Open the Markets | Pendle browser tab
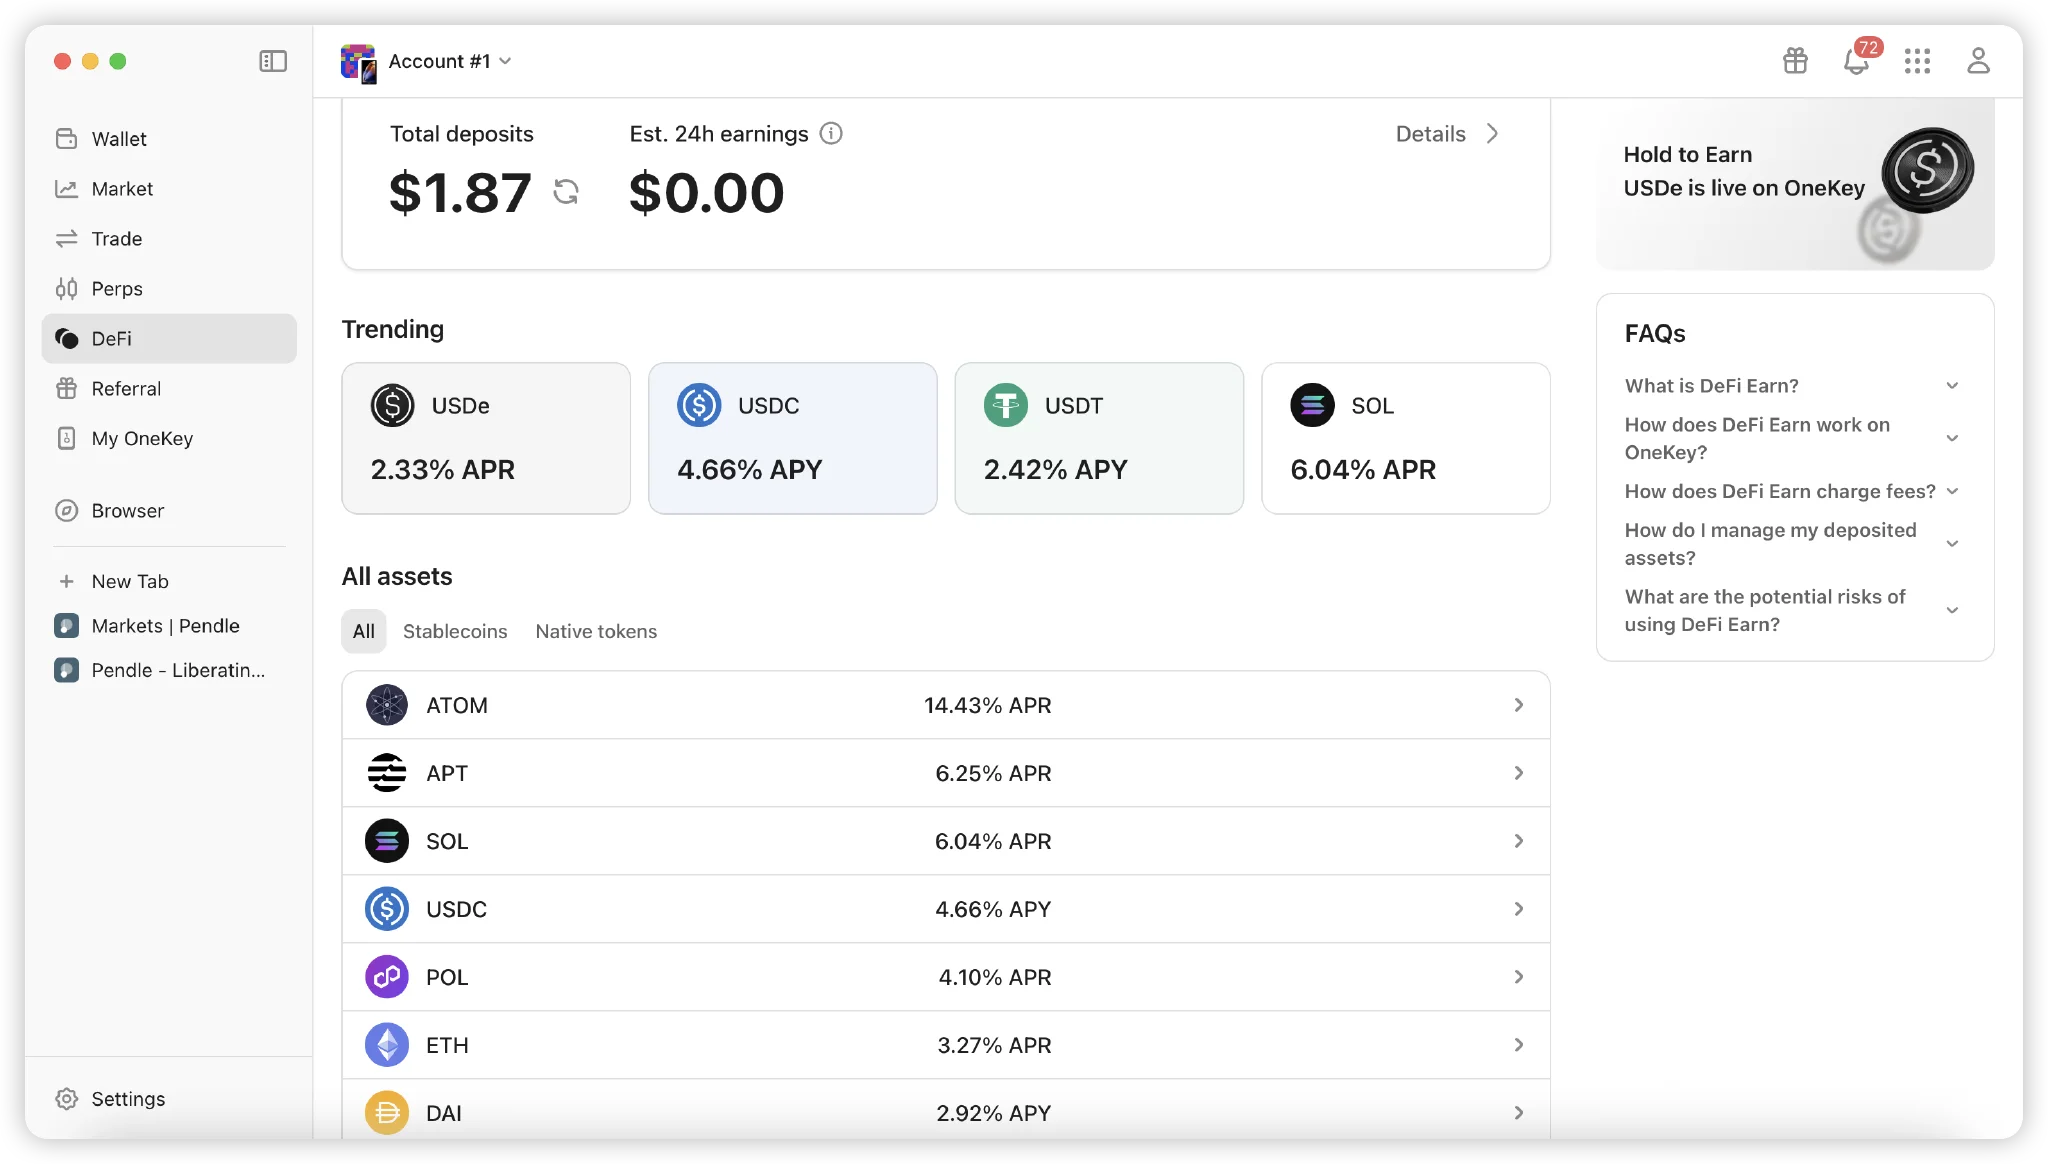Image resolution: width=2048 pixels, height=1164 pixels. tap(165, 626)
